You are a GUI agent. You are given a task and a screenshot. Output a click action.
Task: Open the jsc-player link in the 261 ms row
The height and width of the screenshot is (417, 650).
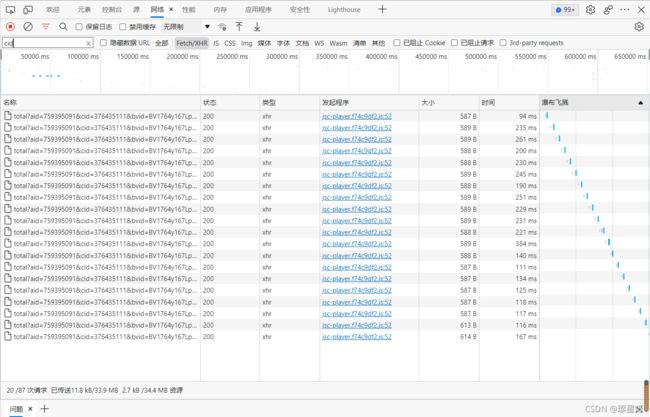pos(357,140)
